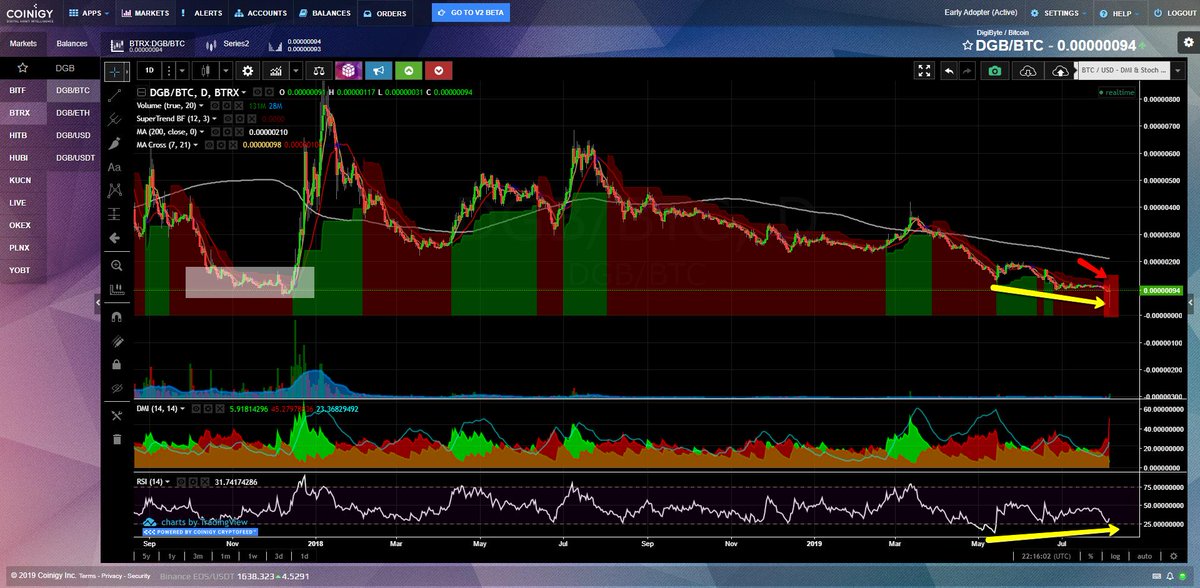Click the favorites star in Markets sidebar
The image size is (1200, 588).
pyautogui.click(x=22, y=68)
